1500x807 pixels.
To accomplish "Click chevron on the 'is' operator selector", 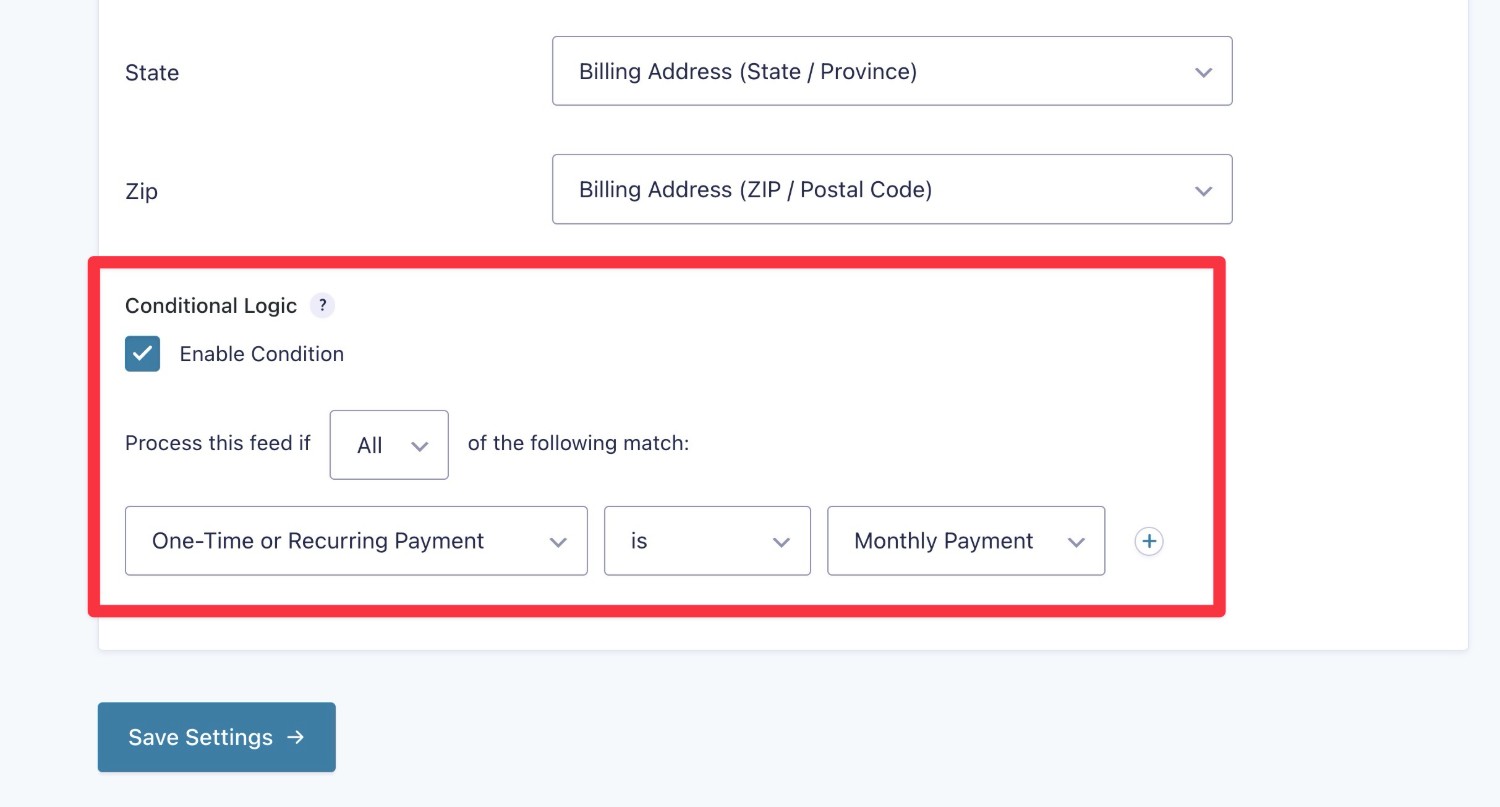I will (781, 542).
